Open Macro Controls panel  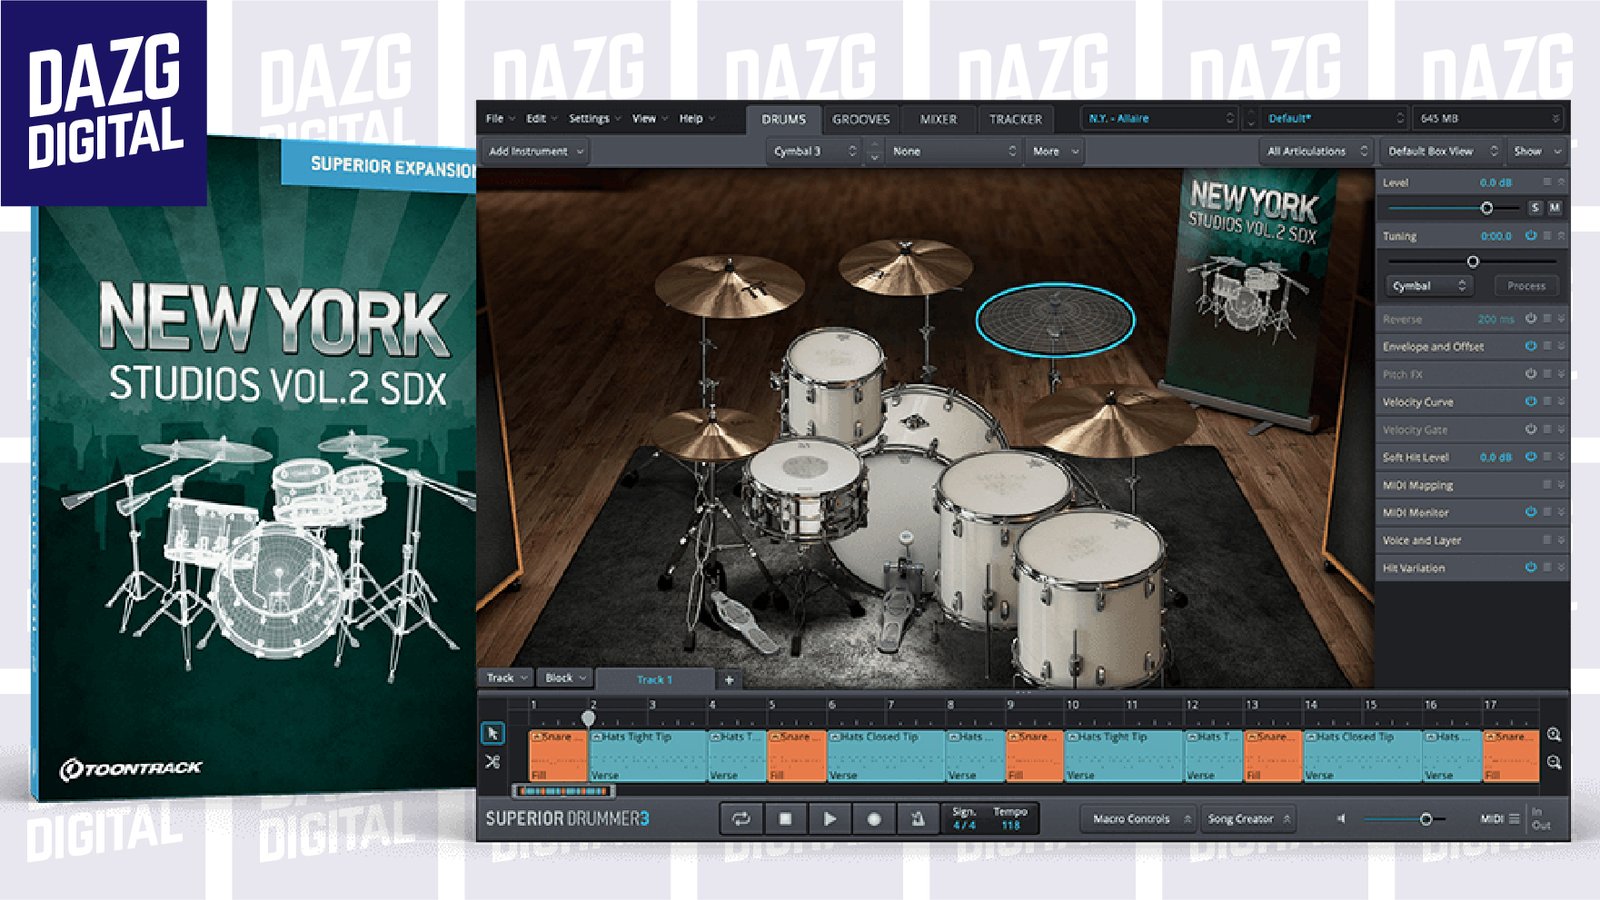[x=1139, y=819]
